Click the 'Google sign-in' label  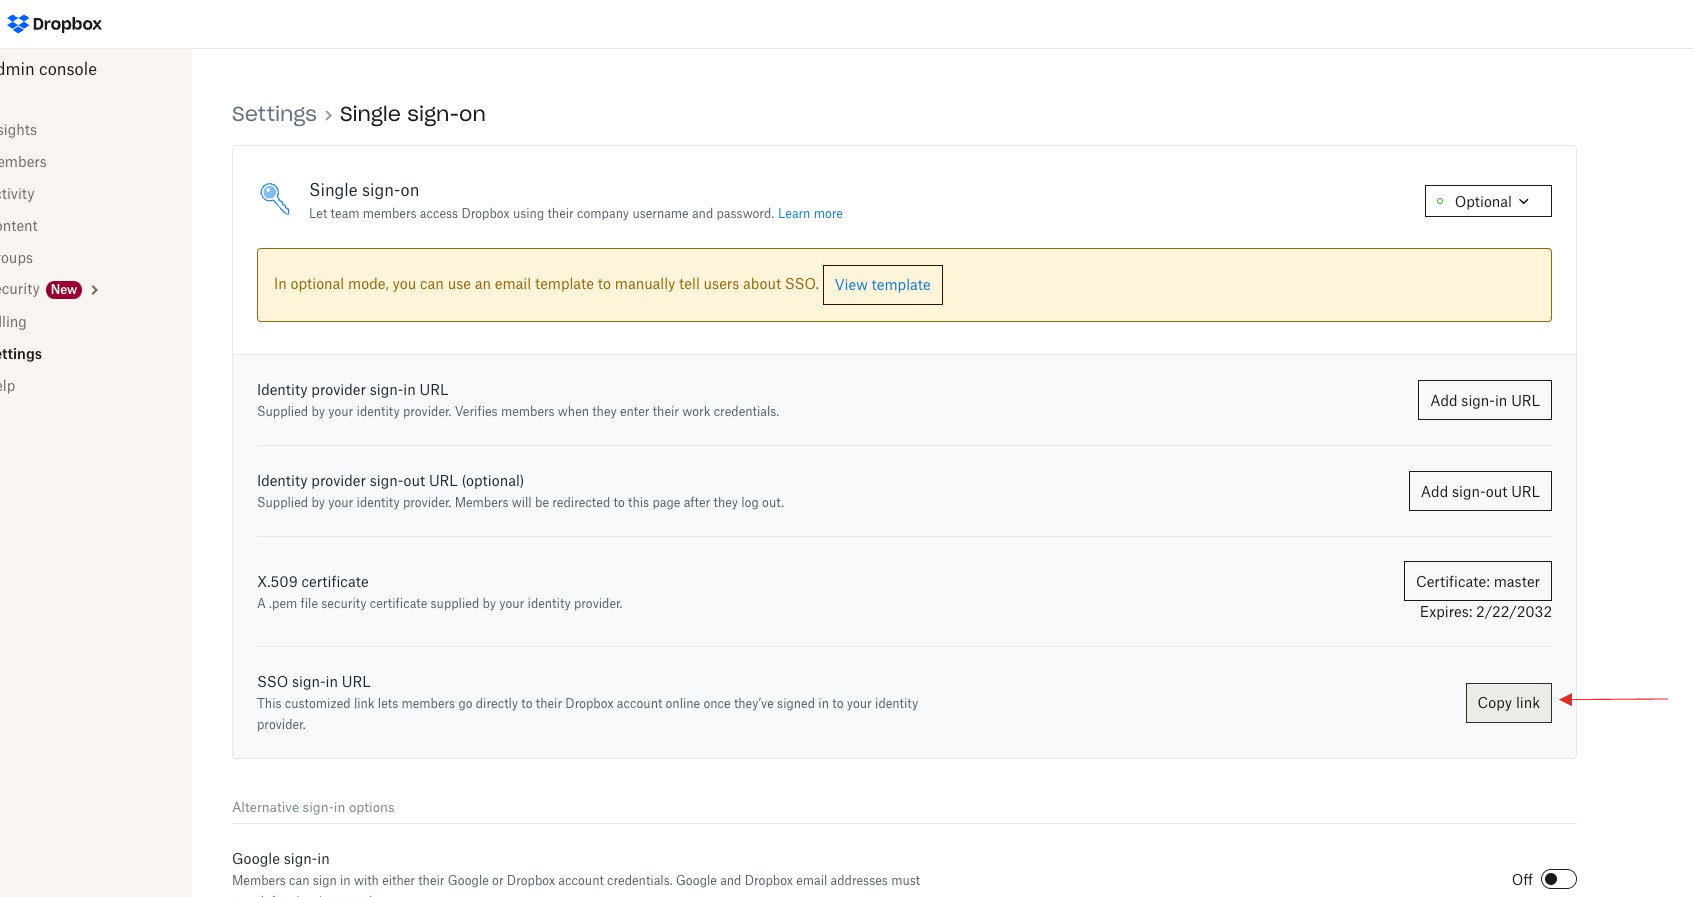pyautogui.click(x=281, y=859)
